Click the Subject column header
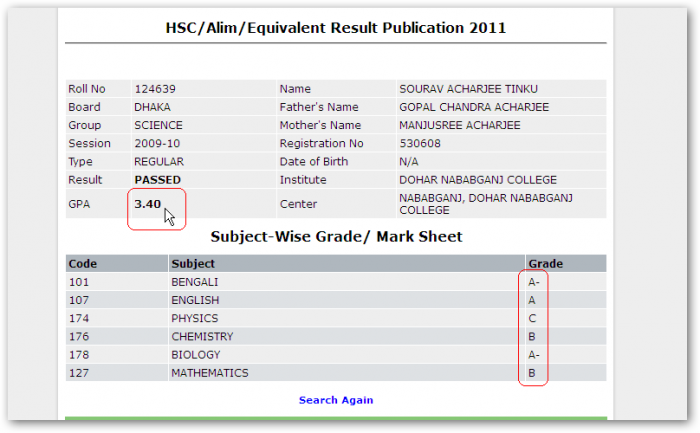The width and height of the screenshot is (700, 433). coord(193,264)
